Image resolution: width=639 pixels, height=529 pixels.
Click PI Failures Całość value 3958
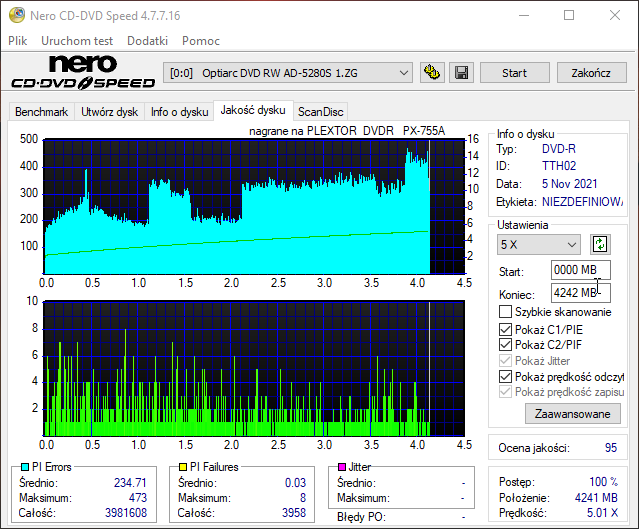click(294, 513)
